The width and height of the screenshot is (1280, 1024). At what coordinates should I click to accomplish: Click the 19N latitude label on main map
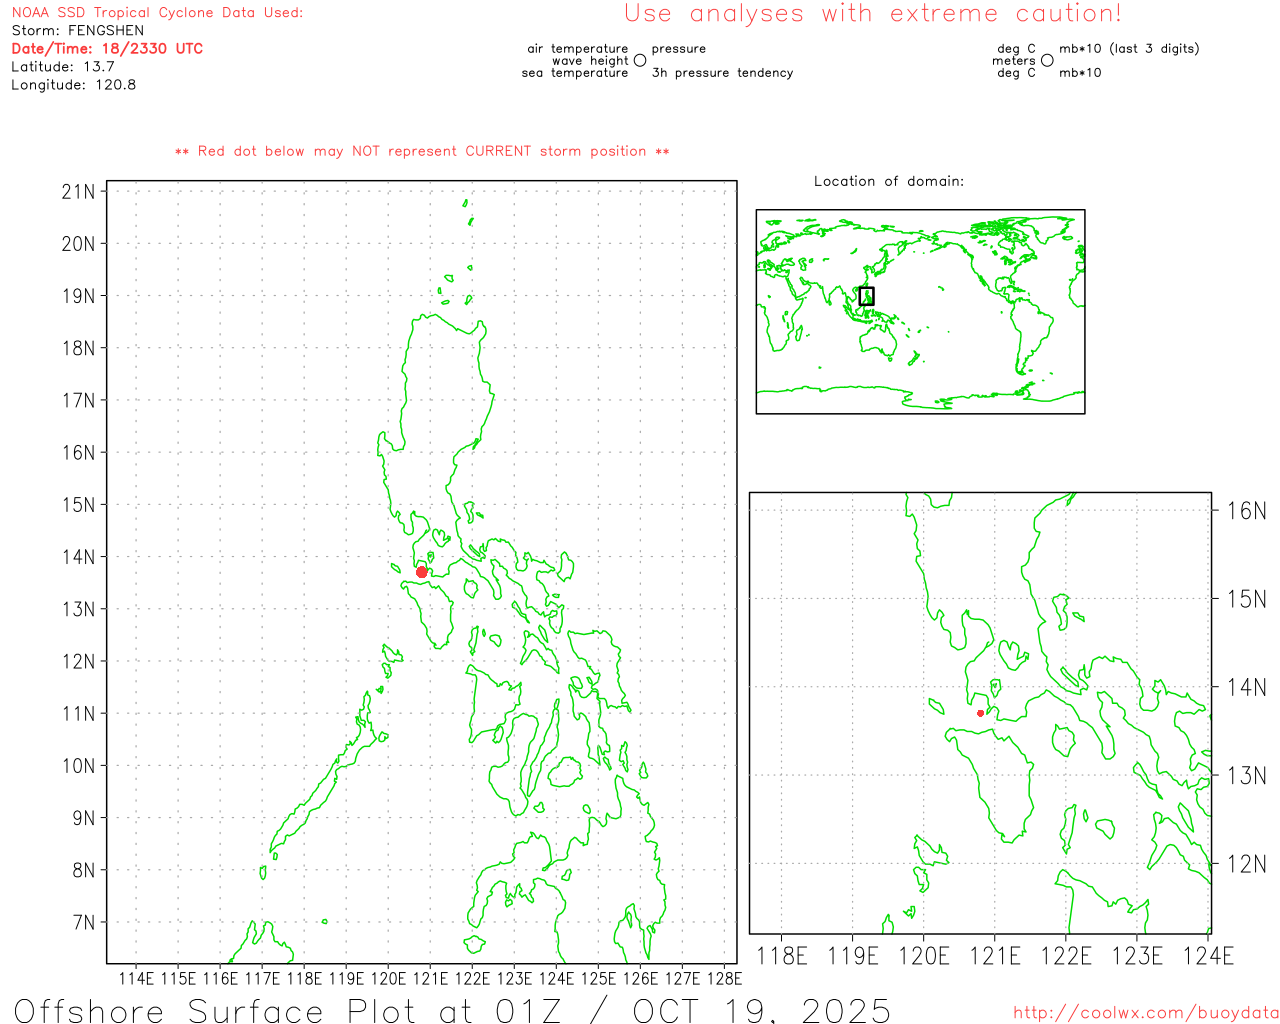tap(79, 296)
